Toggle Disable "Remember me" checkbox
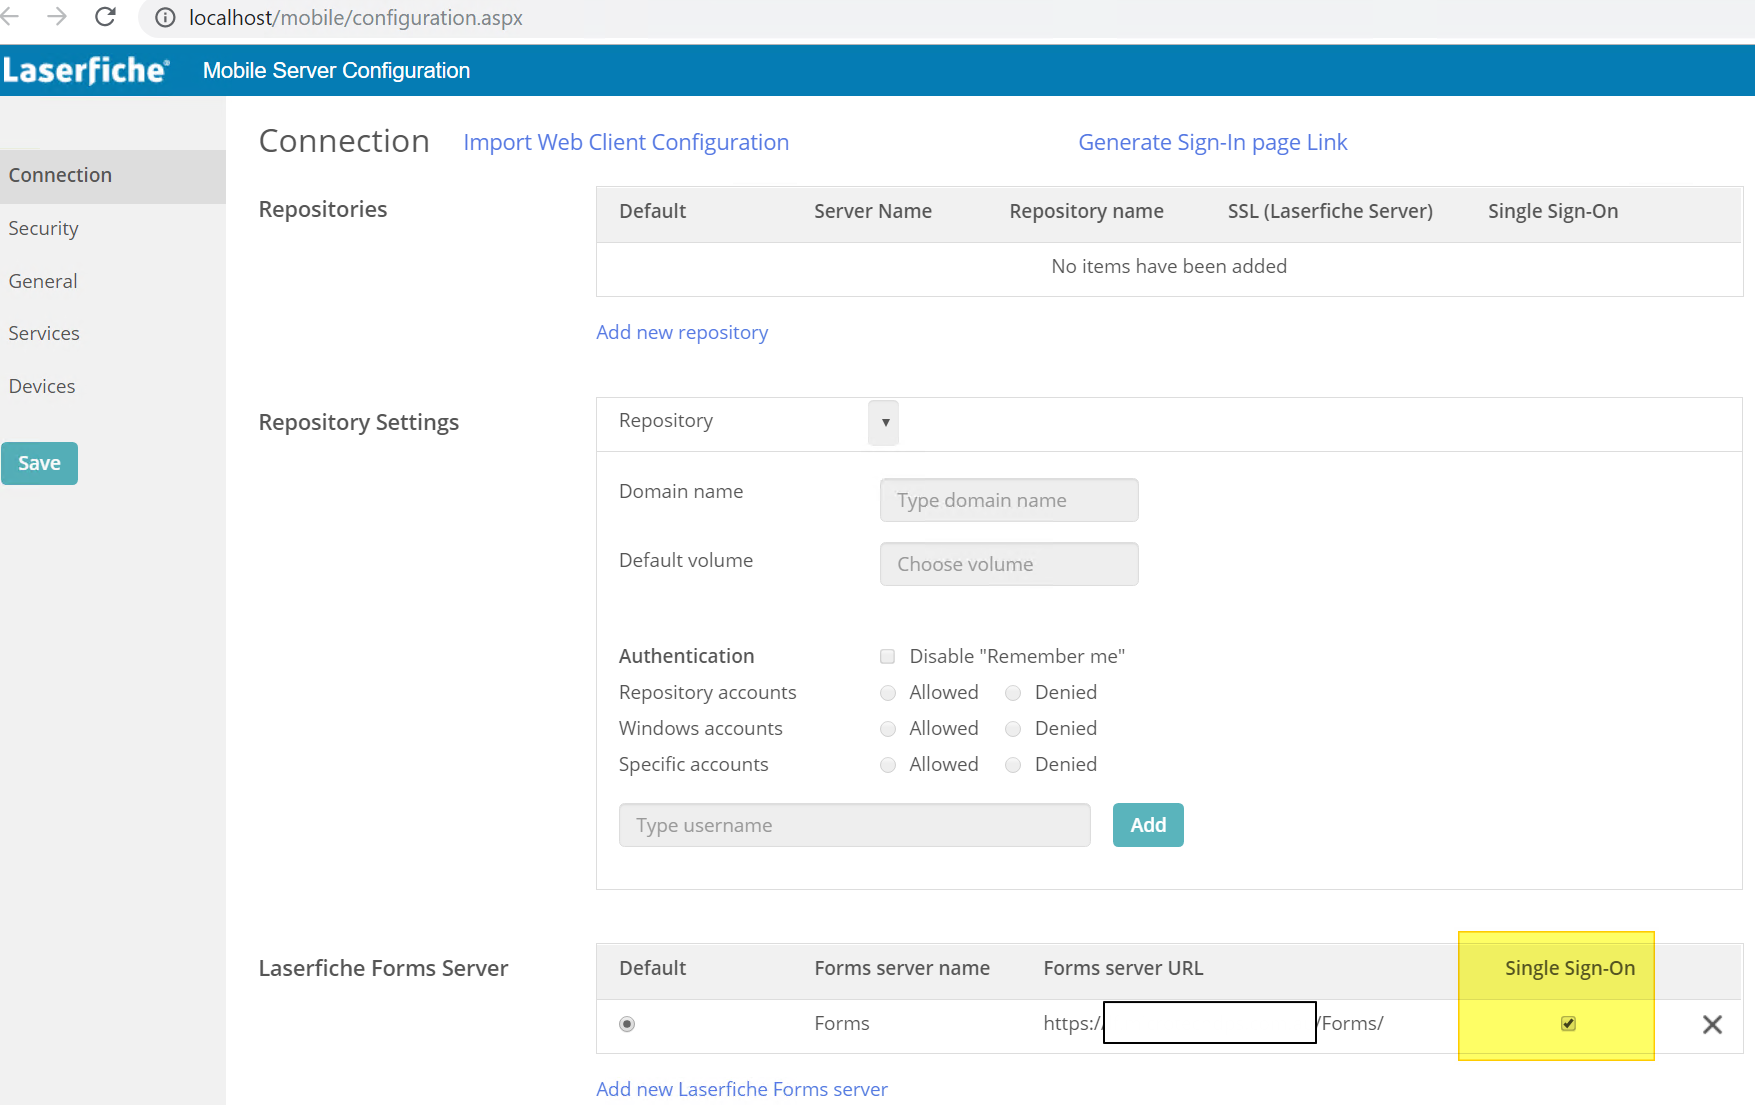The width and height of the screenshot is (1755, 1105). coord(887,657)
